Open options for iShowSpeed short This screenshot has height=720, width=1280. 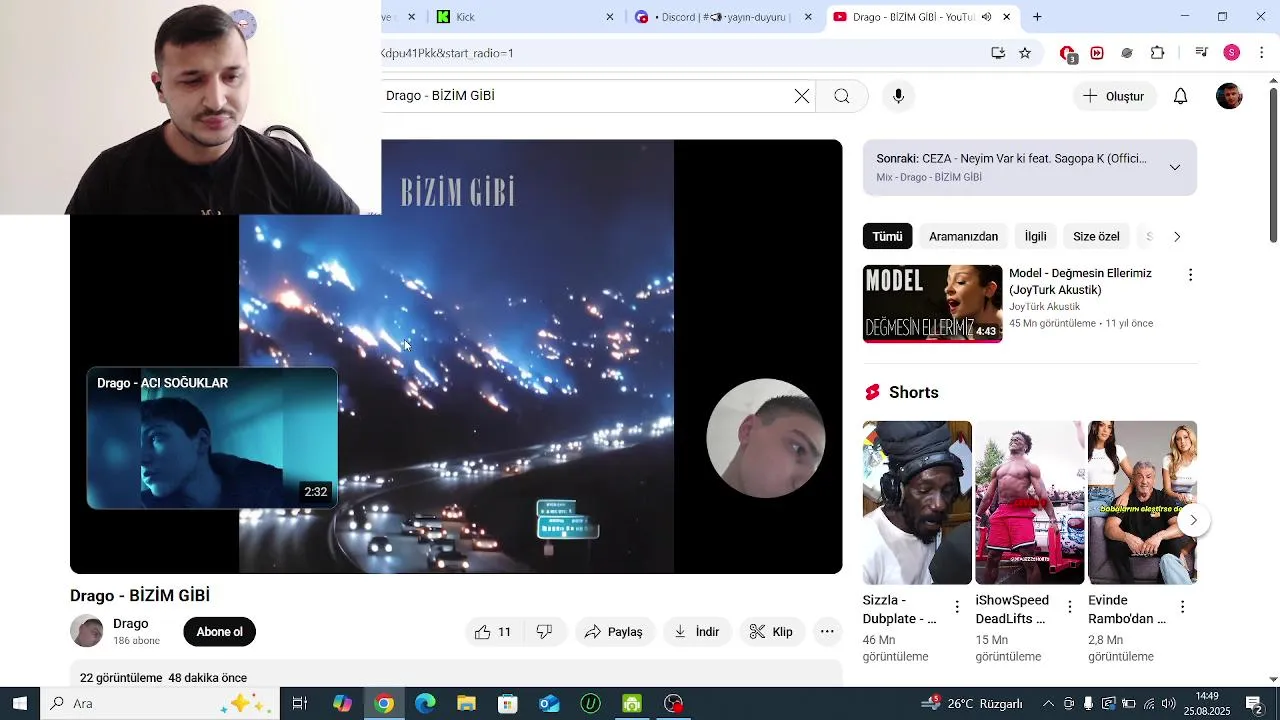pyautogui.click(x=1070, y=607)
